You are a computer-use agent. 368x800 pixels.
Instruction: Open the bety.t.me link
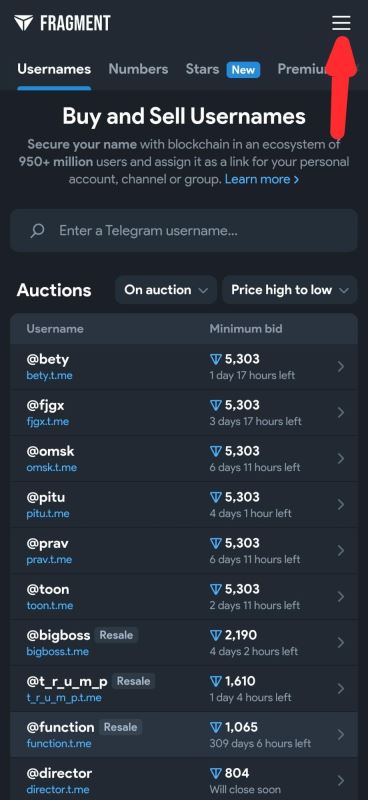click(x=50, y=376)
